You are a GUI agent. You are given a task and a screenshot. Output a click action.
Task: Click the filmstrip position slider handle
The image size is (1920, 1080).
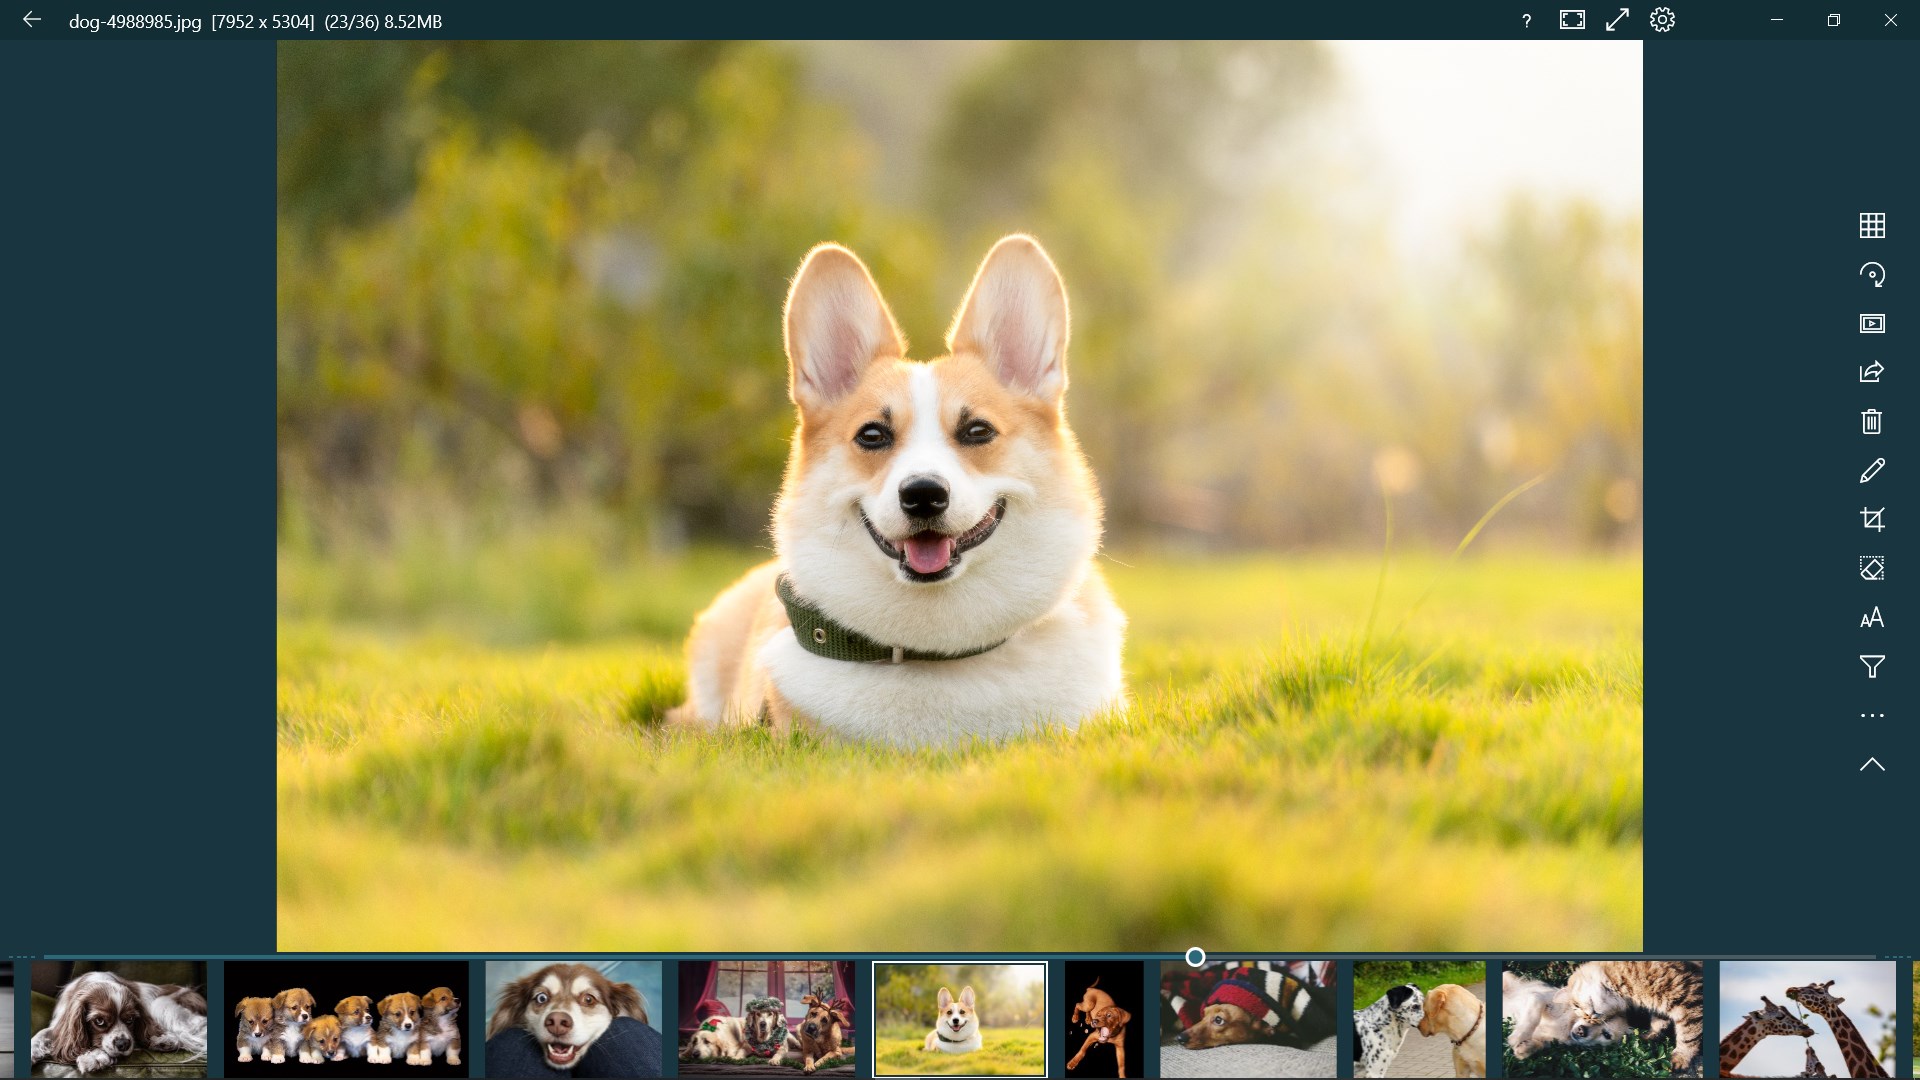pos(1196,957)
